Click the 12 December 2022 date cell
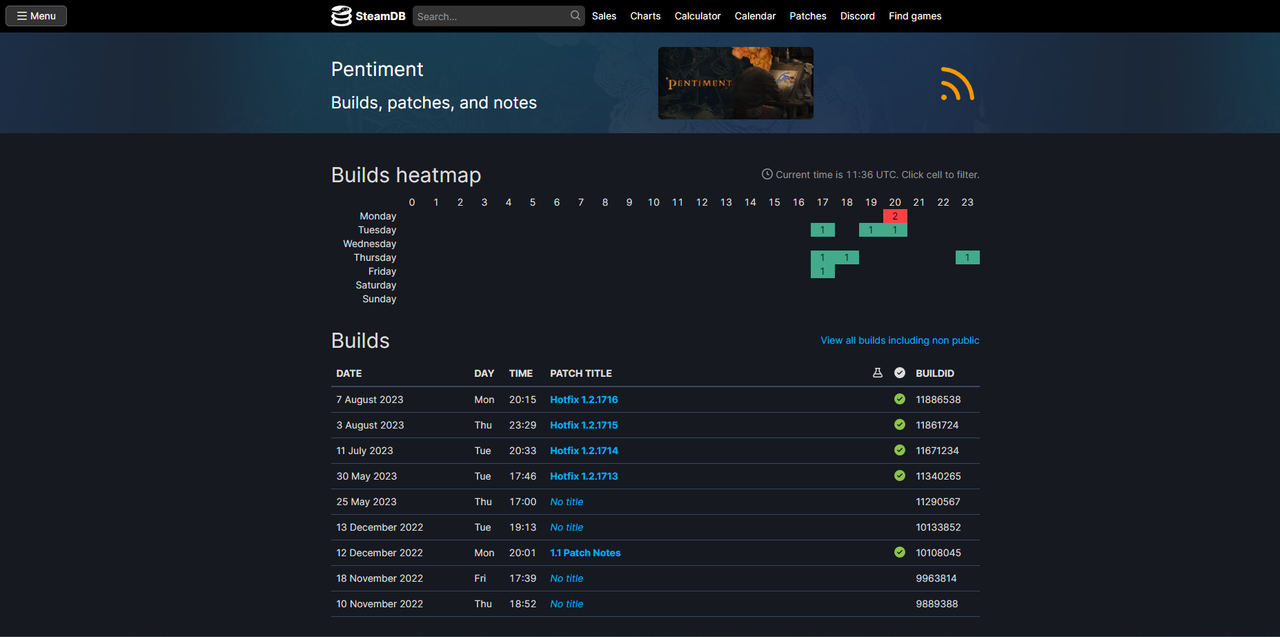Viewport: 1280px width, 637px height. click(x=380, y=553)
